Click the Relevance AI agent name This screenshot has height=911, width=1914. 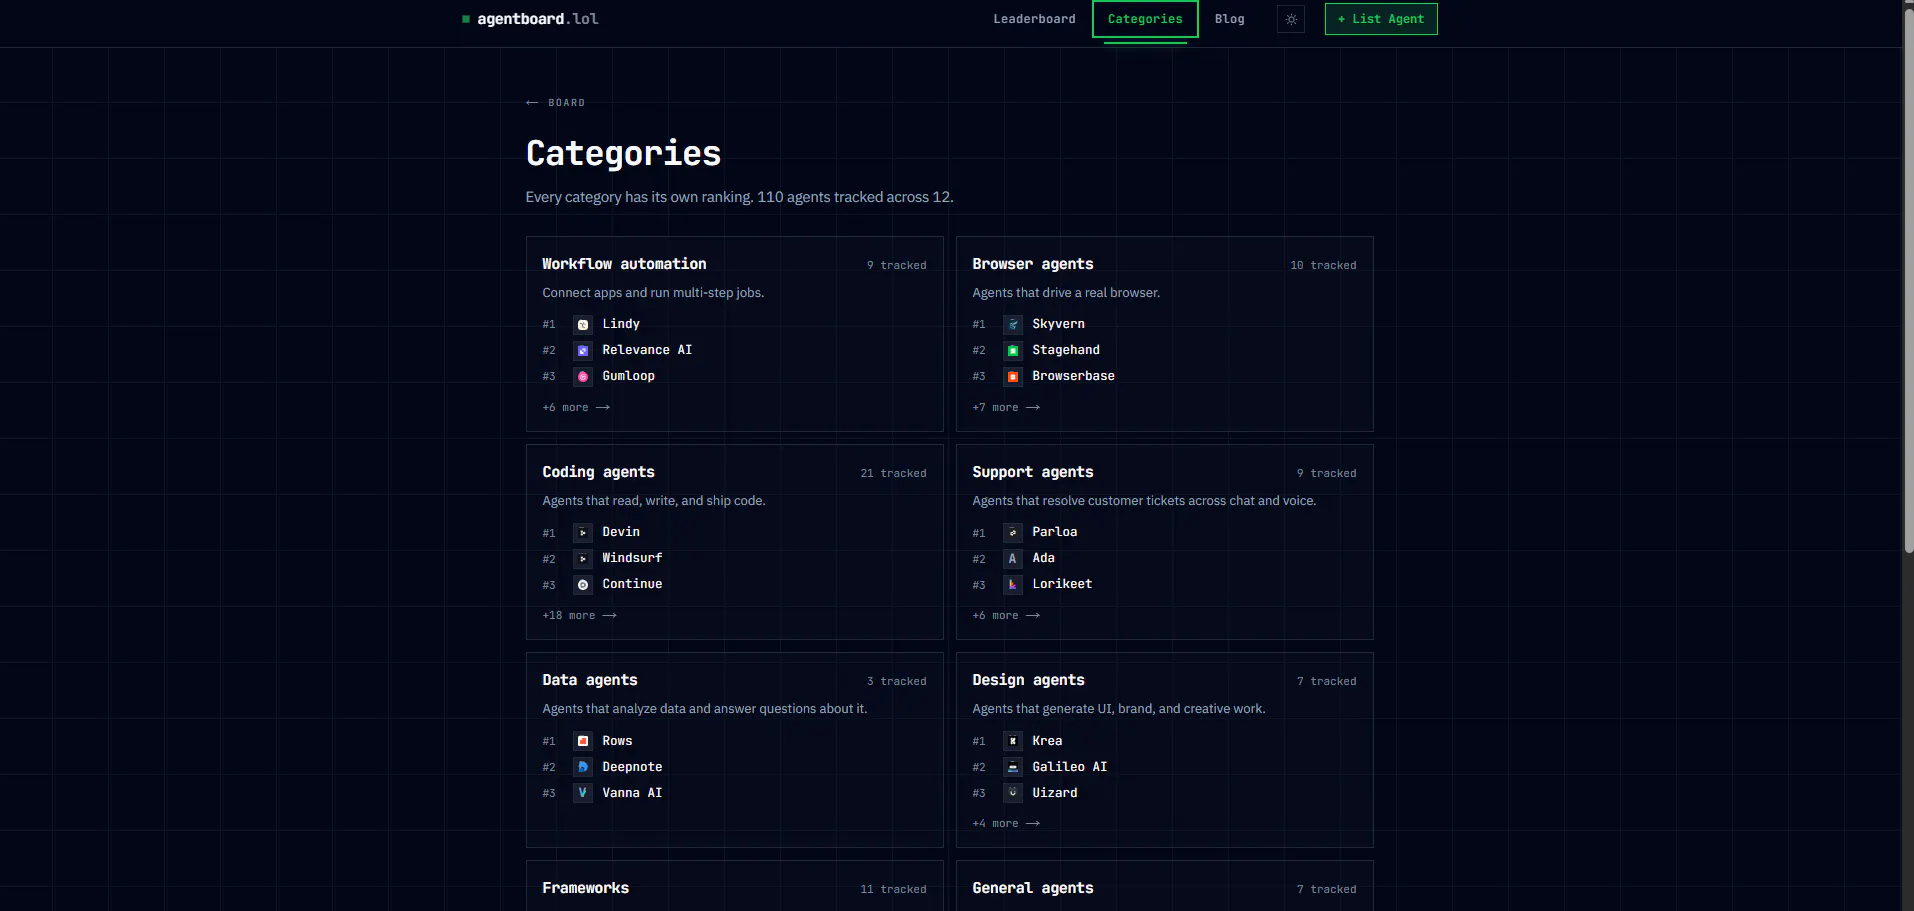(x=647, y=350)
